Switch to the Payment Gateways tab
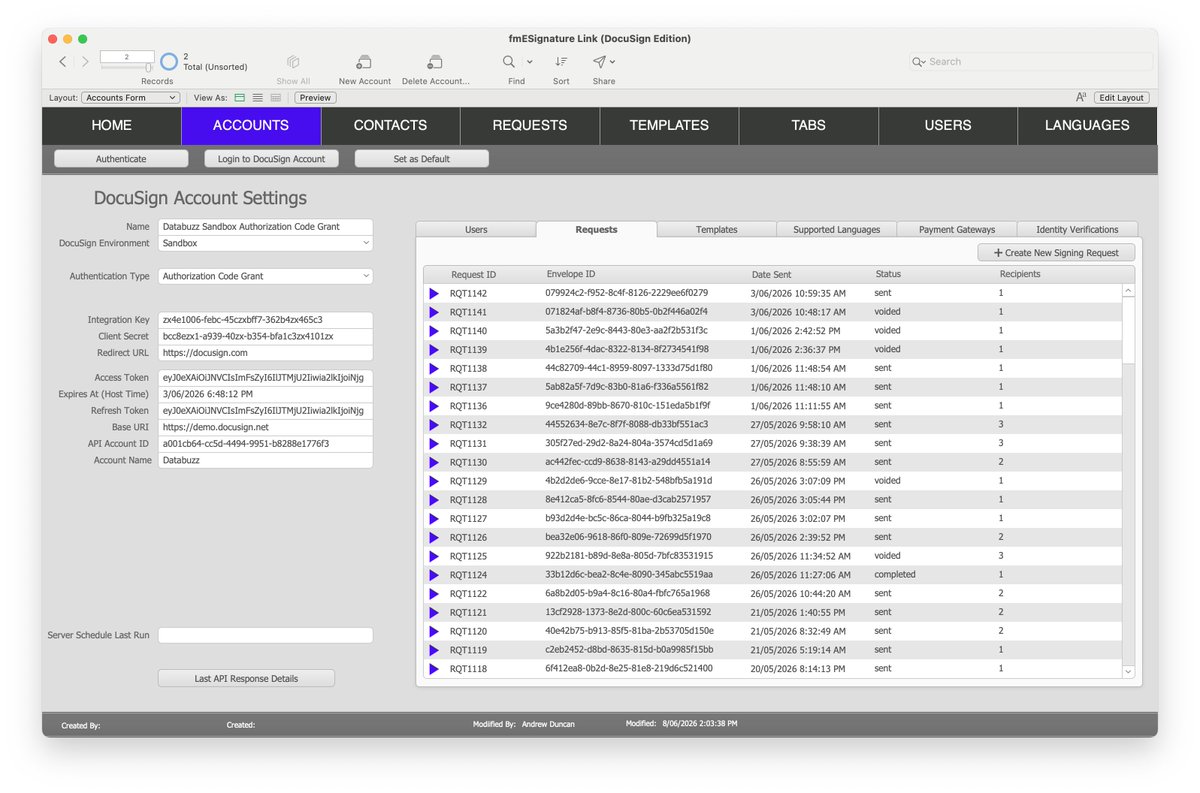 [957, 230]
